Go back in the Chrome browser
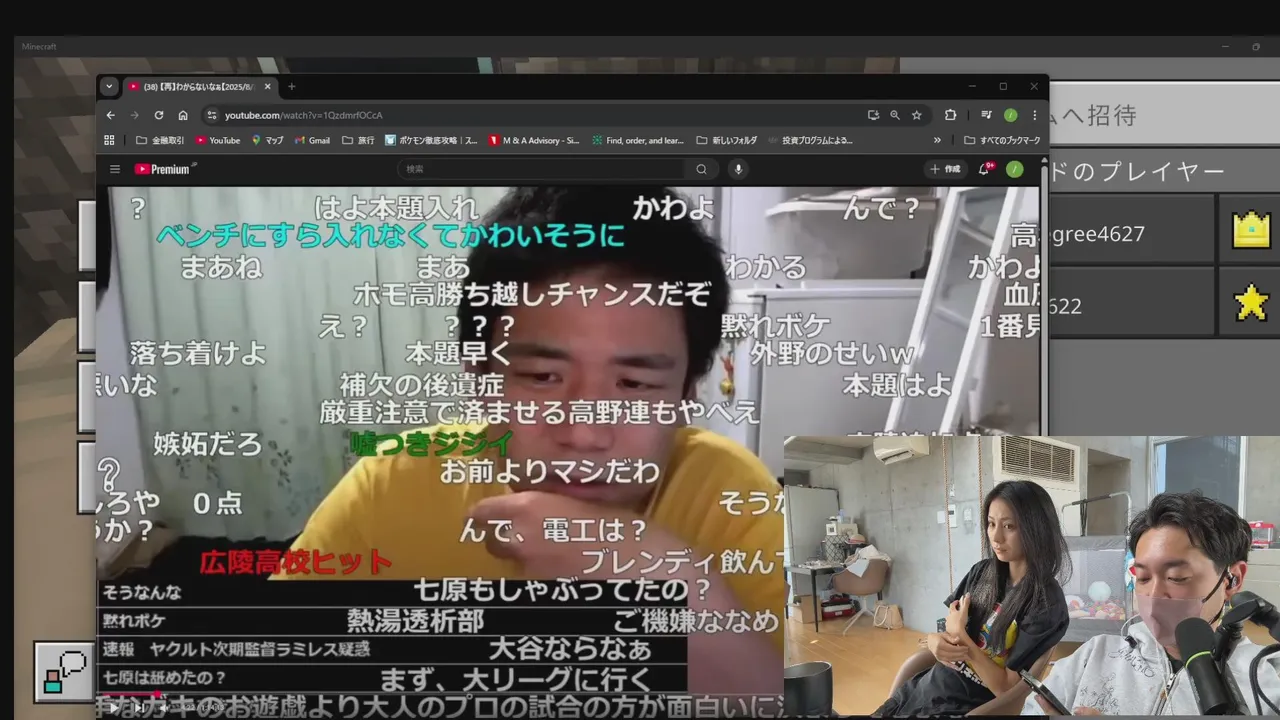Screen dimensions: 1280x720 110,115
